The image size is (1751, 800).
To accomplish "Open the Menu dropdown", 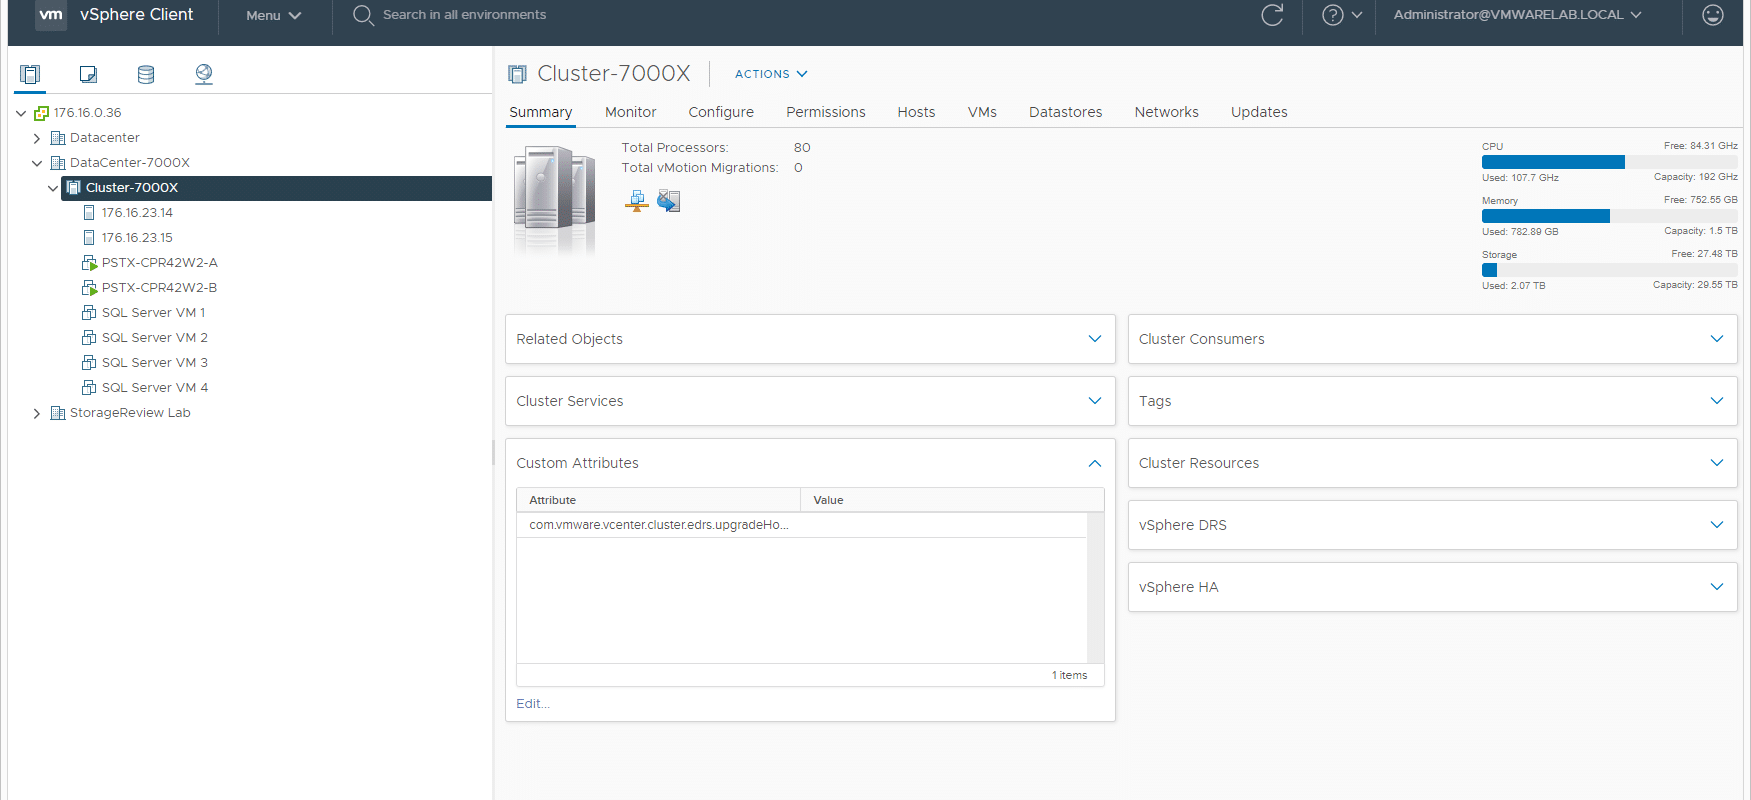I will [x=274, y=15].
